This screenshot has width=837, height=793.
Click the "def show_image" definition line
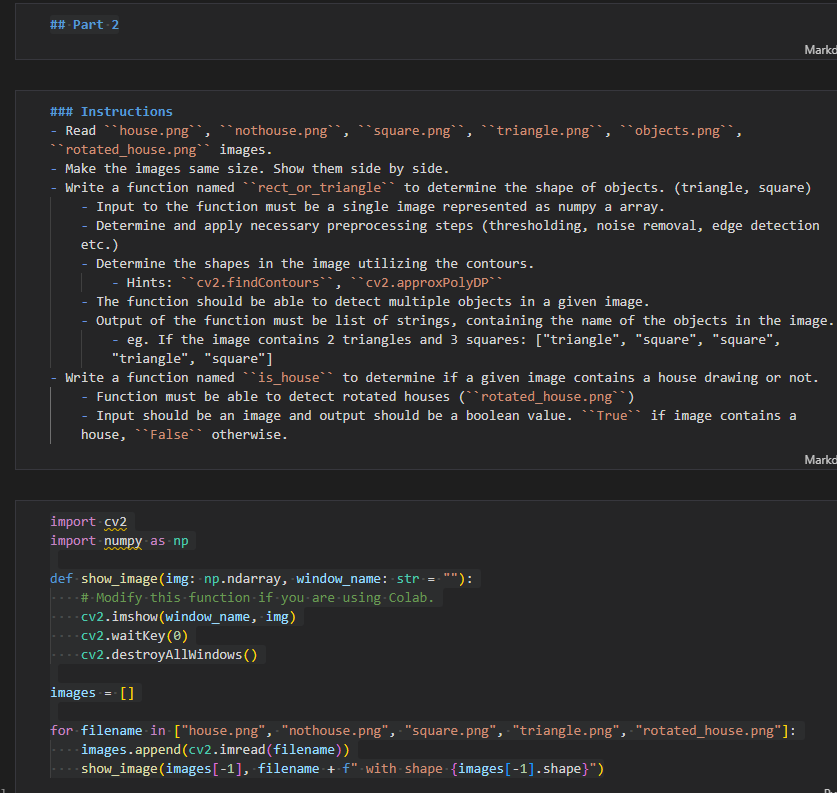pos(262,579)
